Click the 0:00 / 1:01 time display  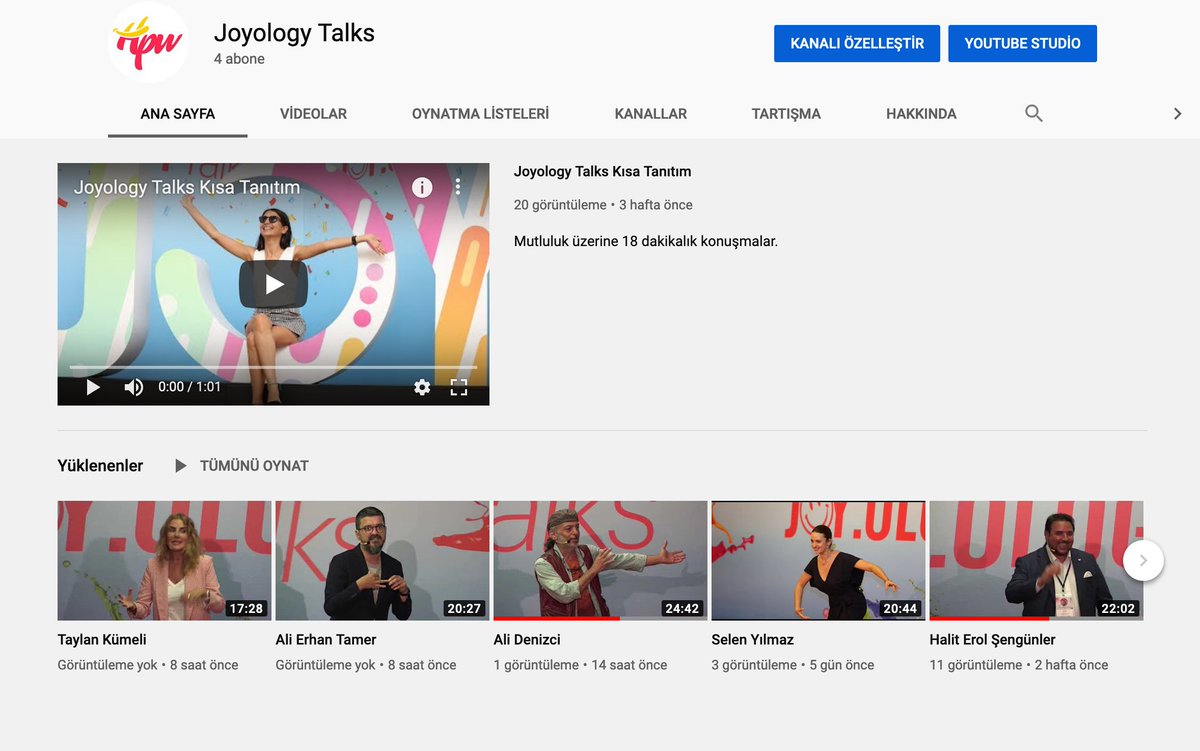pyautogui.click(x=190, y=387)
